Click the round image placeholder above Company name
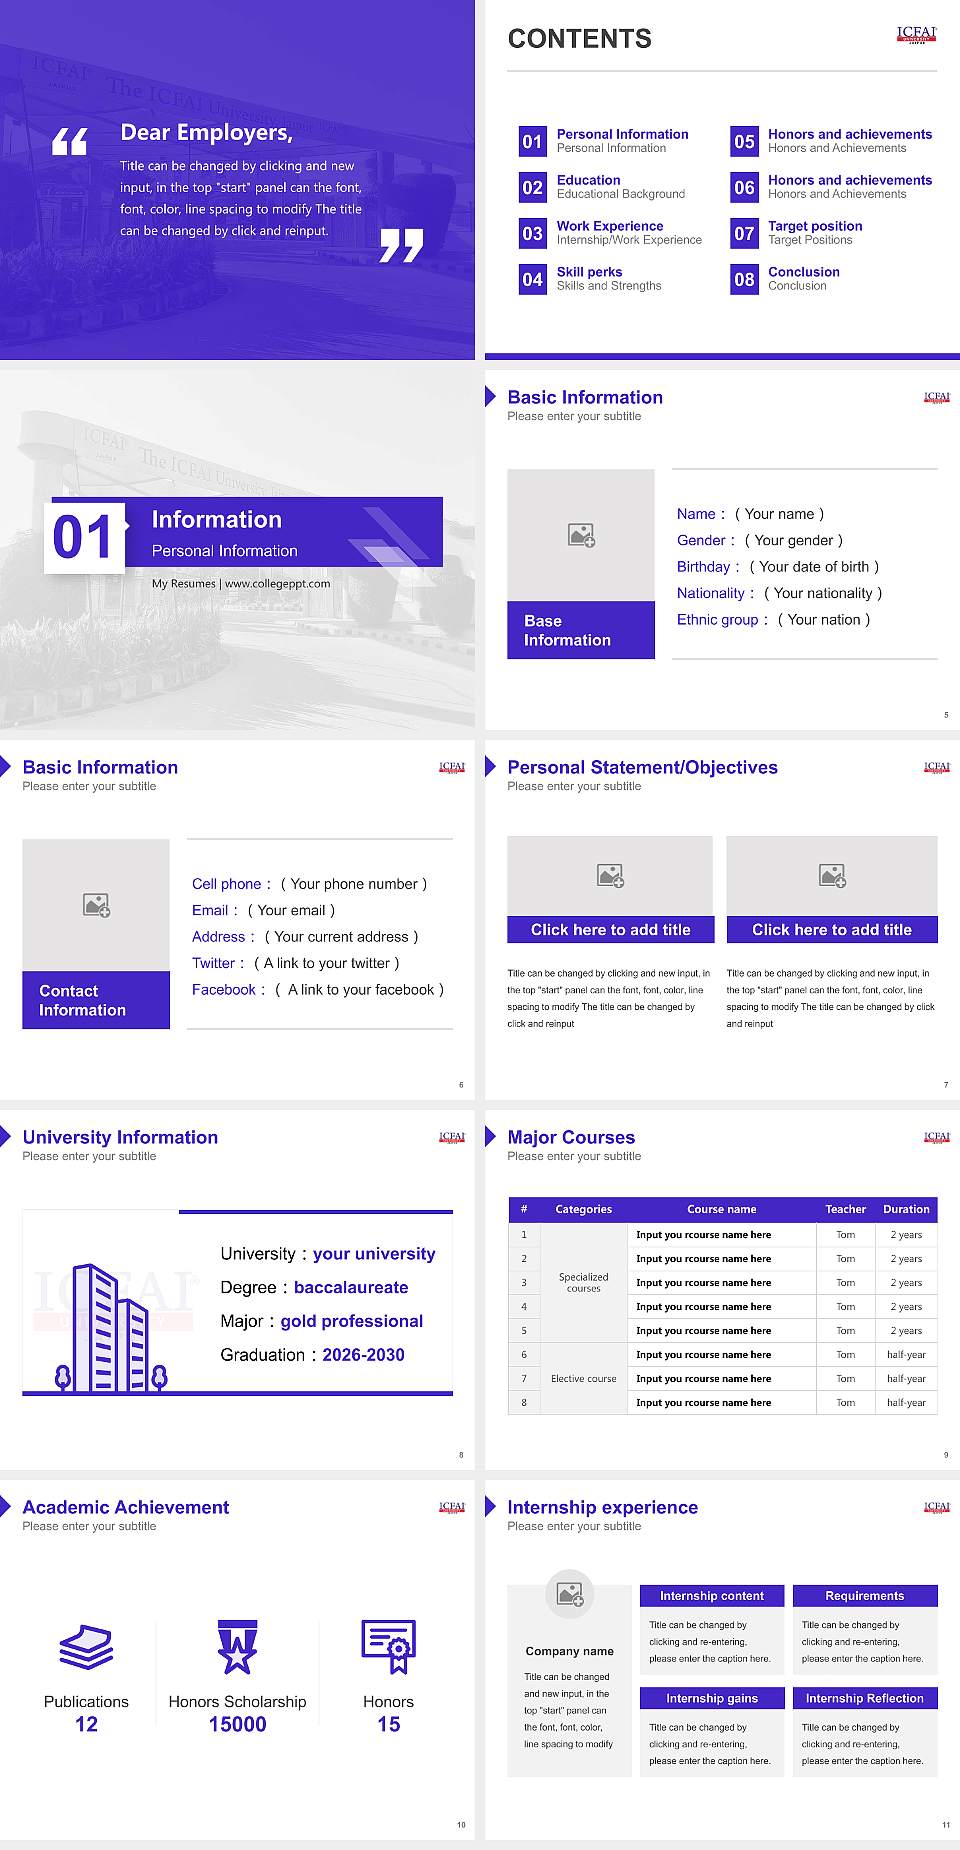Screen dimensions: 960x1850 (570, 1594)
